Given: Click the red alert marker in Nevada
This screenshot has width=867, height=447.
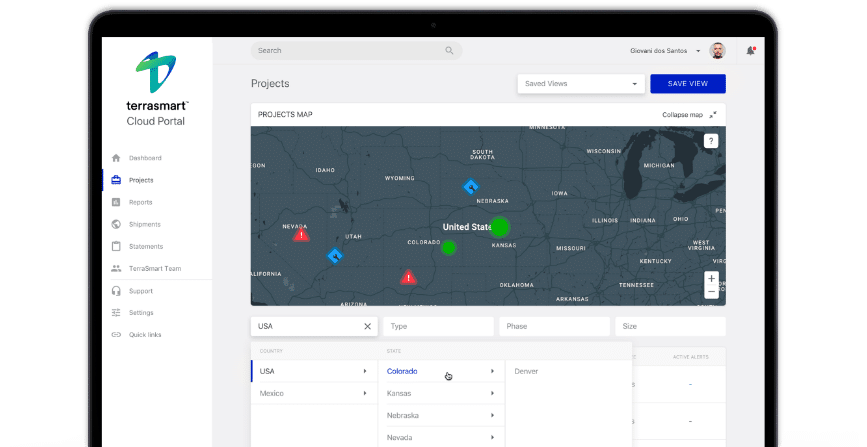Looking at the screenshot, I should pyautogui.click(x=301, y=234).
